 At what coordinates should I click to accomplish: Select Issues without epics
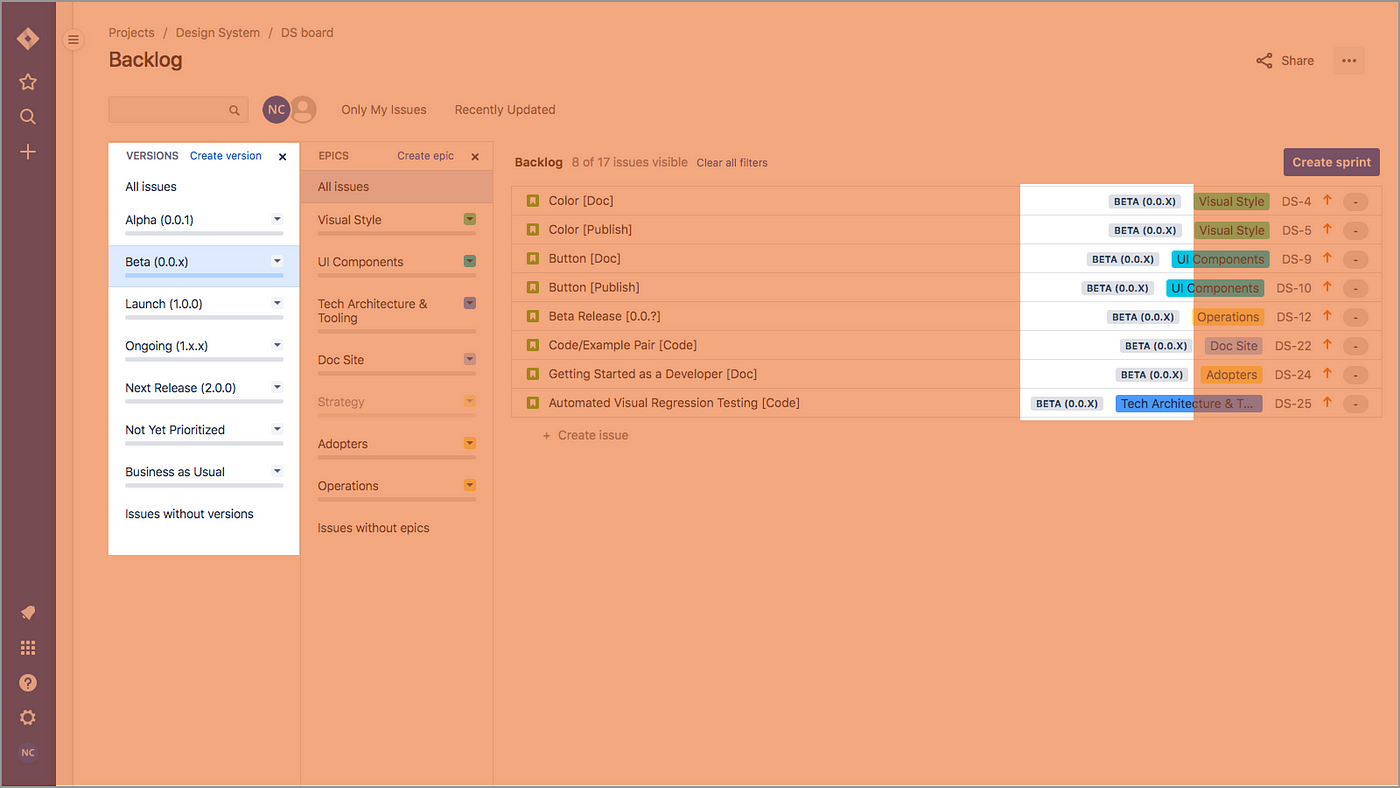click(x=373, y=528)
